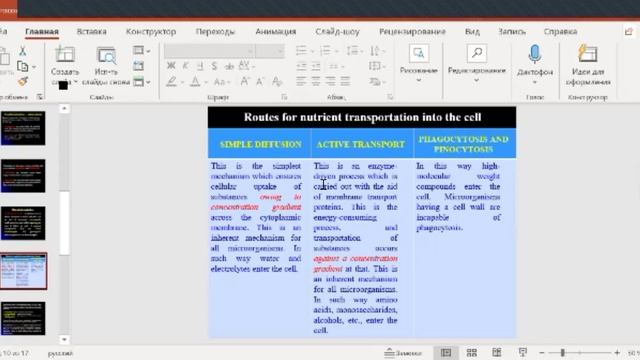
Task: Open the font name combo box
Action: (x=209, y=51)
